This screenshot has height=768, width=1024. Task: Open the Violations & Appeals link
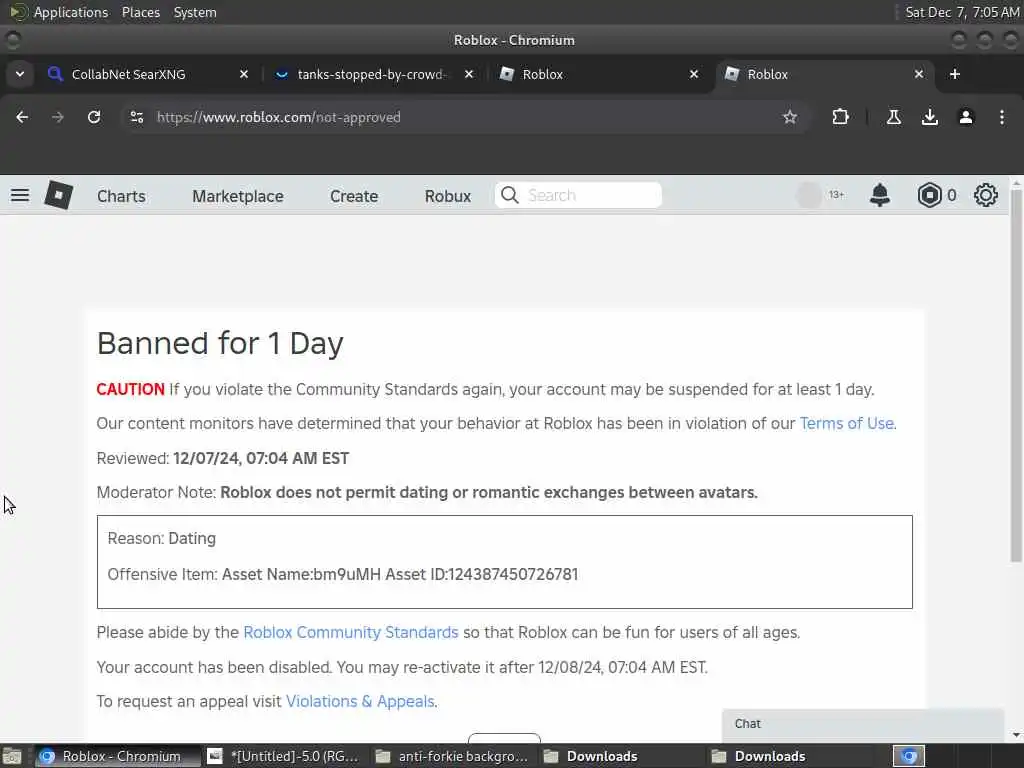[x=360, y=701]
